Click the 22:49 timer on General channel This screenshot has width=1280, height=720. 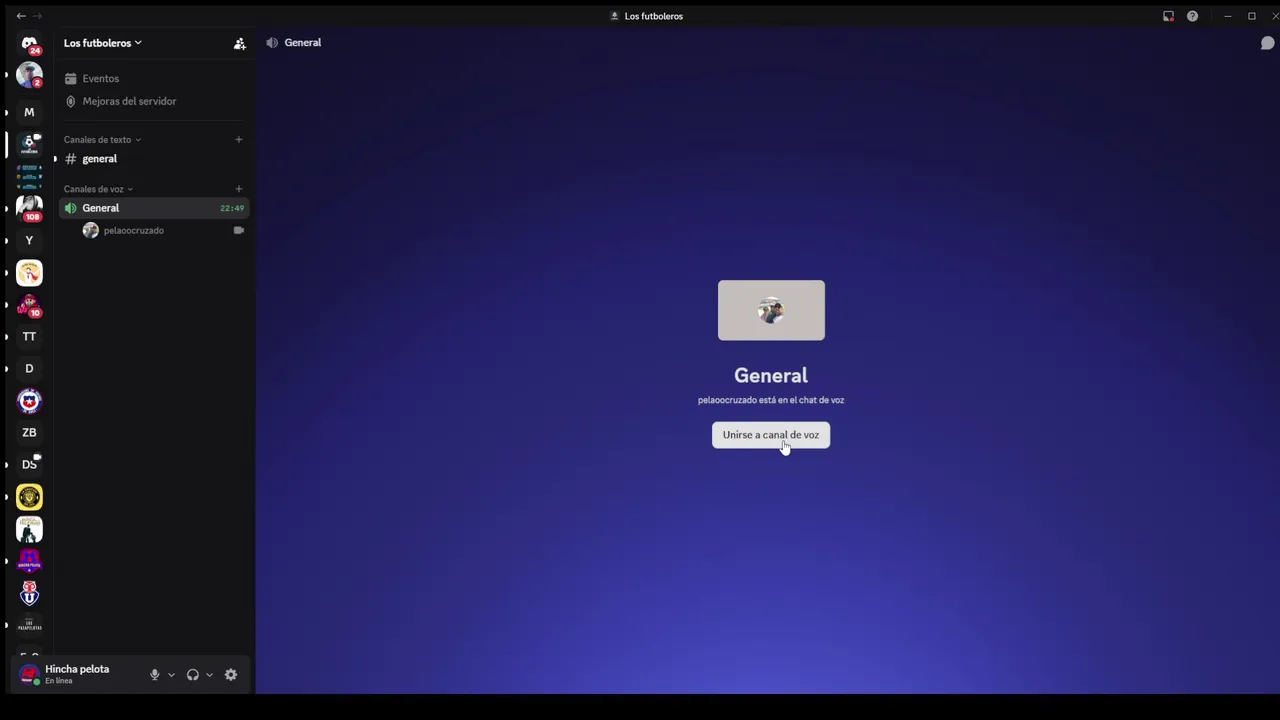tap(232, 208)
